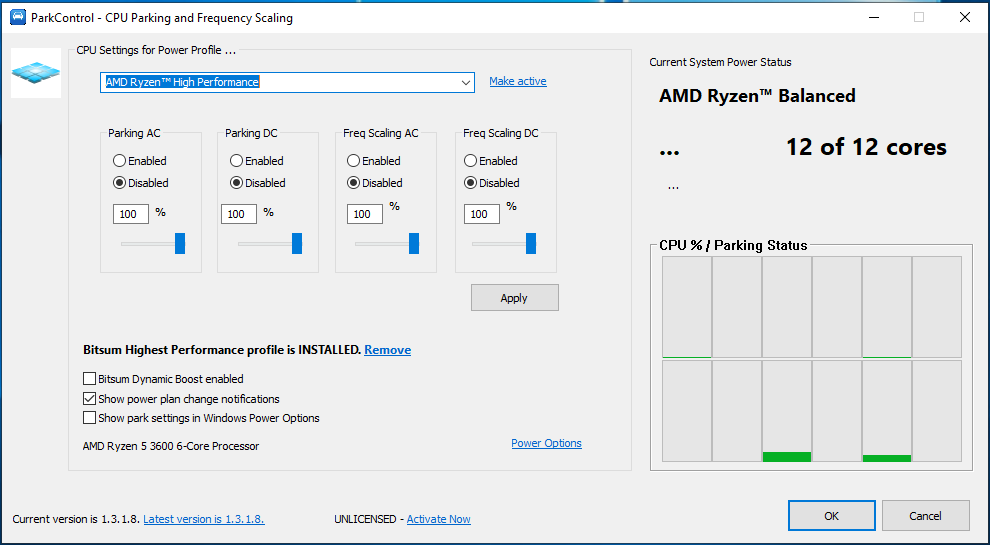This screenshot has width=990, height=545.
Task: Open the power profile dropdown arrow
Action: click(466, 83)
